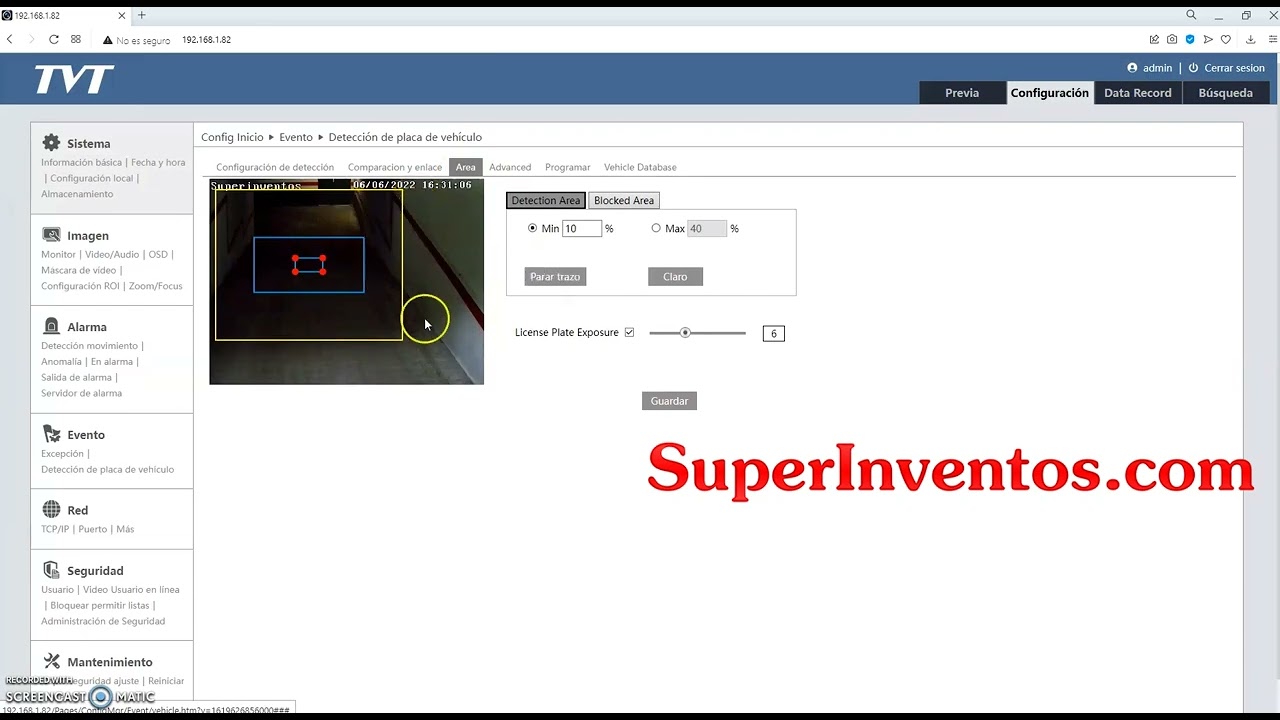
Task: Click the Imagen monitor icon
Action: [x=51, y=235]
